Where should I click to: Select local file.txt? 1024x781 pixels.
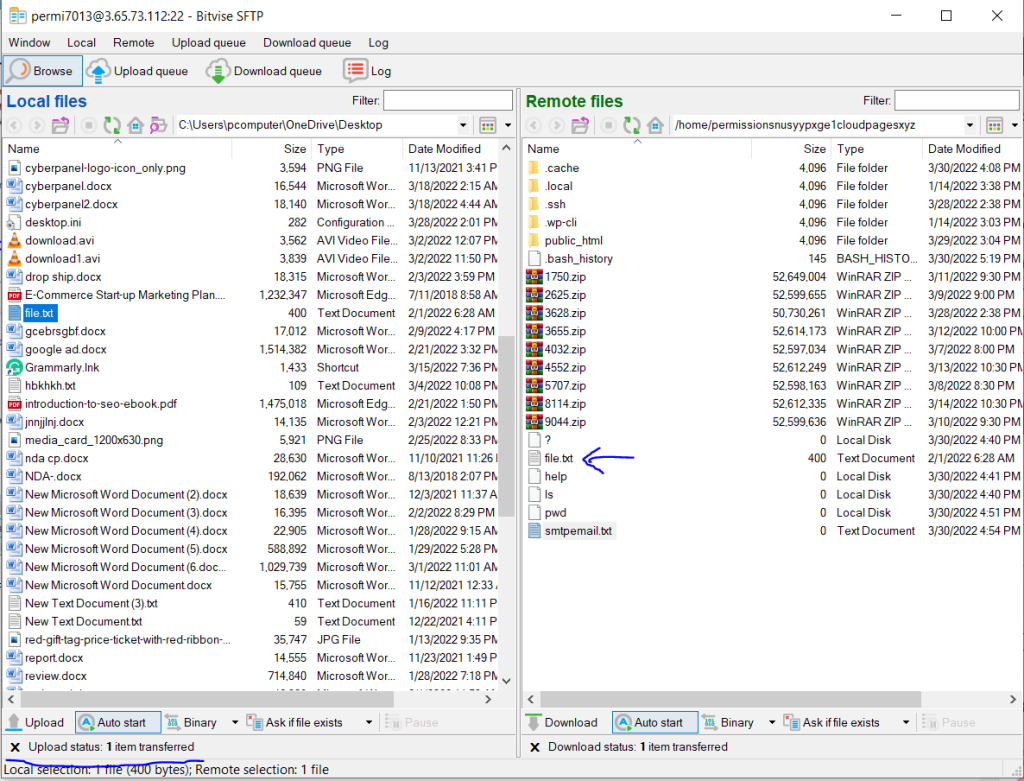(x=39, y=313)
